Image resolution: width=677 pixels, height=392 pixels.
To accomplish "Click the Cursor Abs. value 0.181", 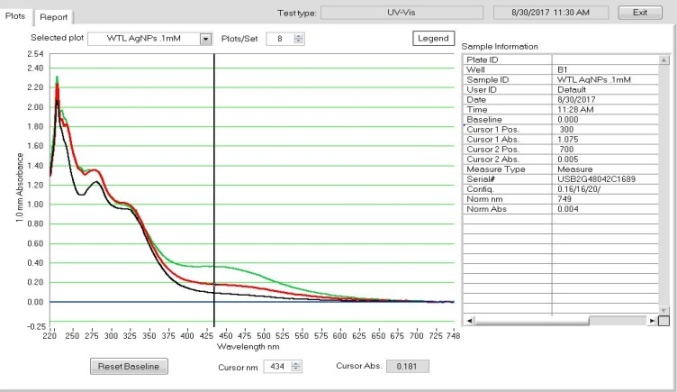I will tap(407, 367).
